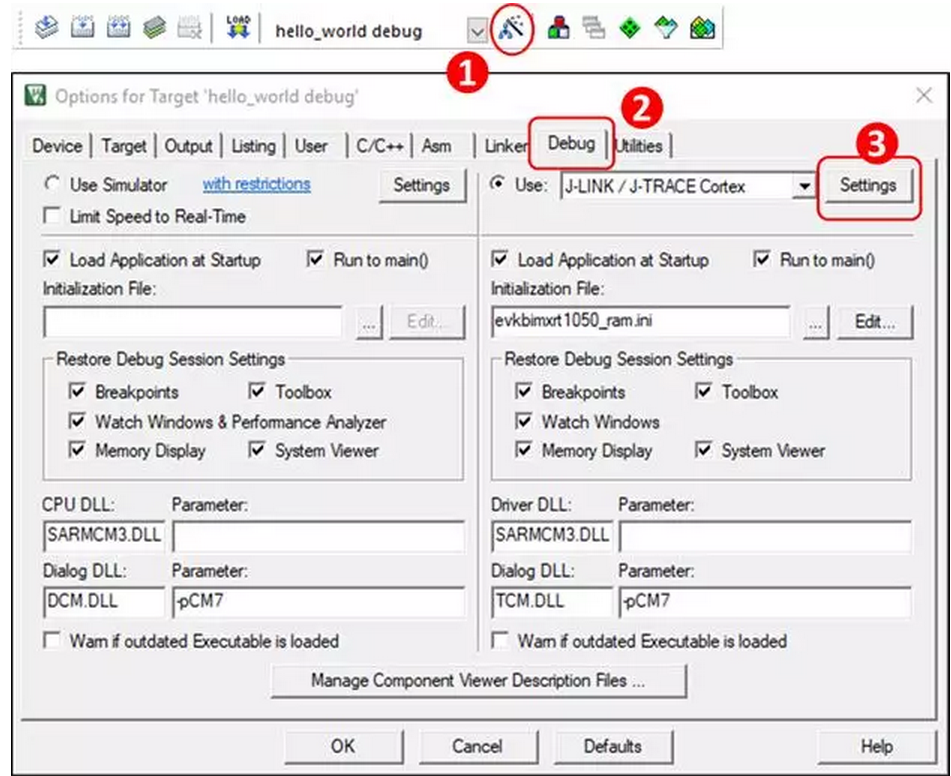Click the Batch Build stacked-layers icon

155,27
